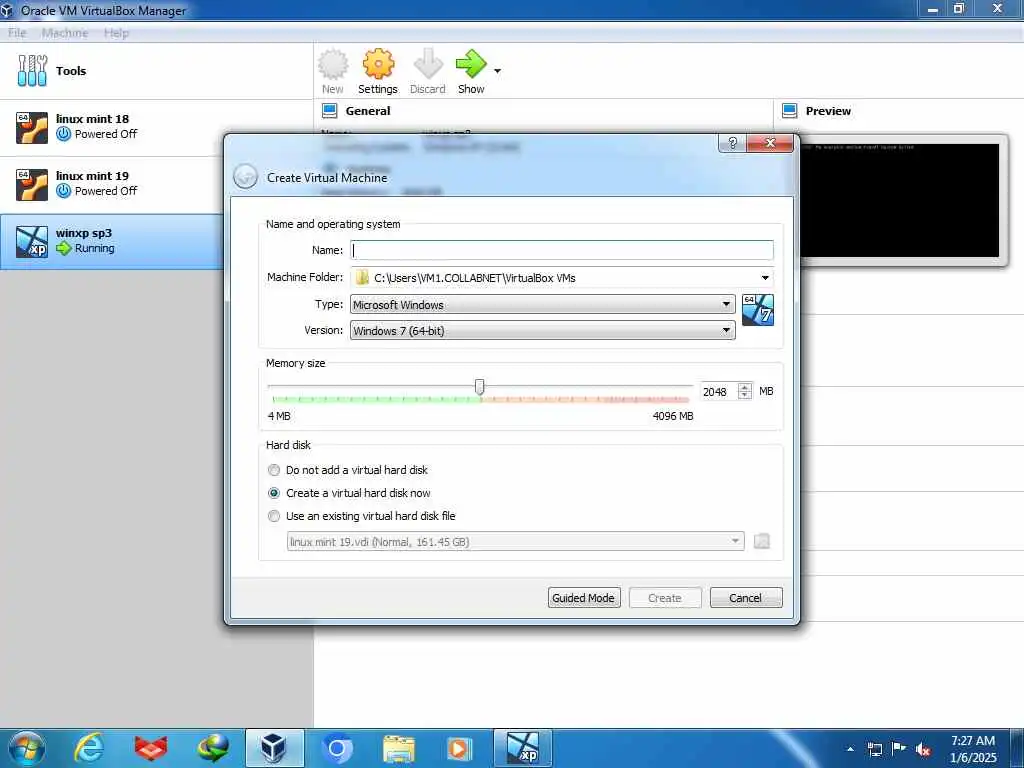This screenshot has width=1024, height=768.
Task: Select Create a virtual hard disk now
Action: point(349,493)
